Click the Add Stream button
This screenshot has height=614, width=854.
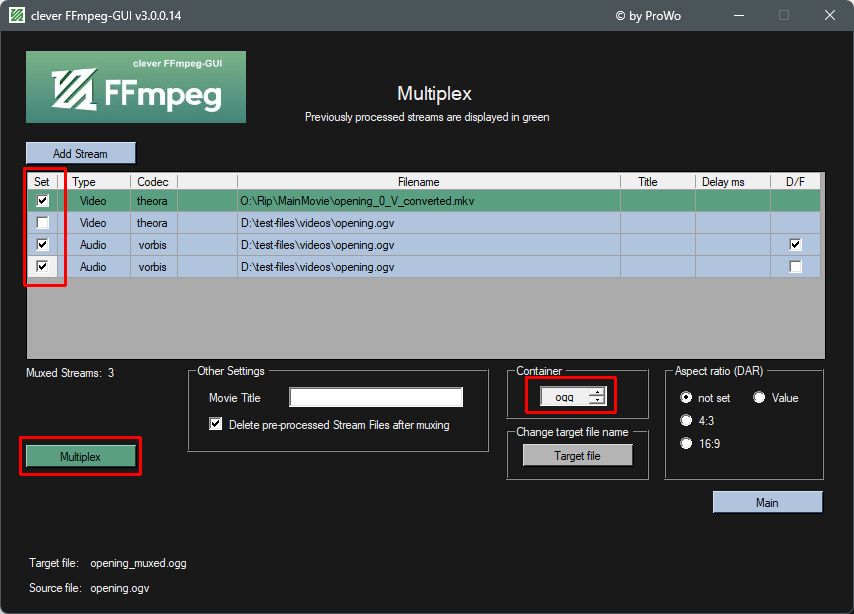point(81,153)
